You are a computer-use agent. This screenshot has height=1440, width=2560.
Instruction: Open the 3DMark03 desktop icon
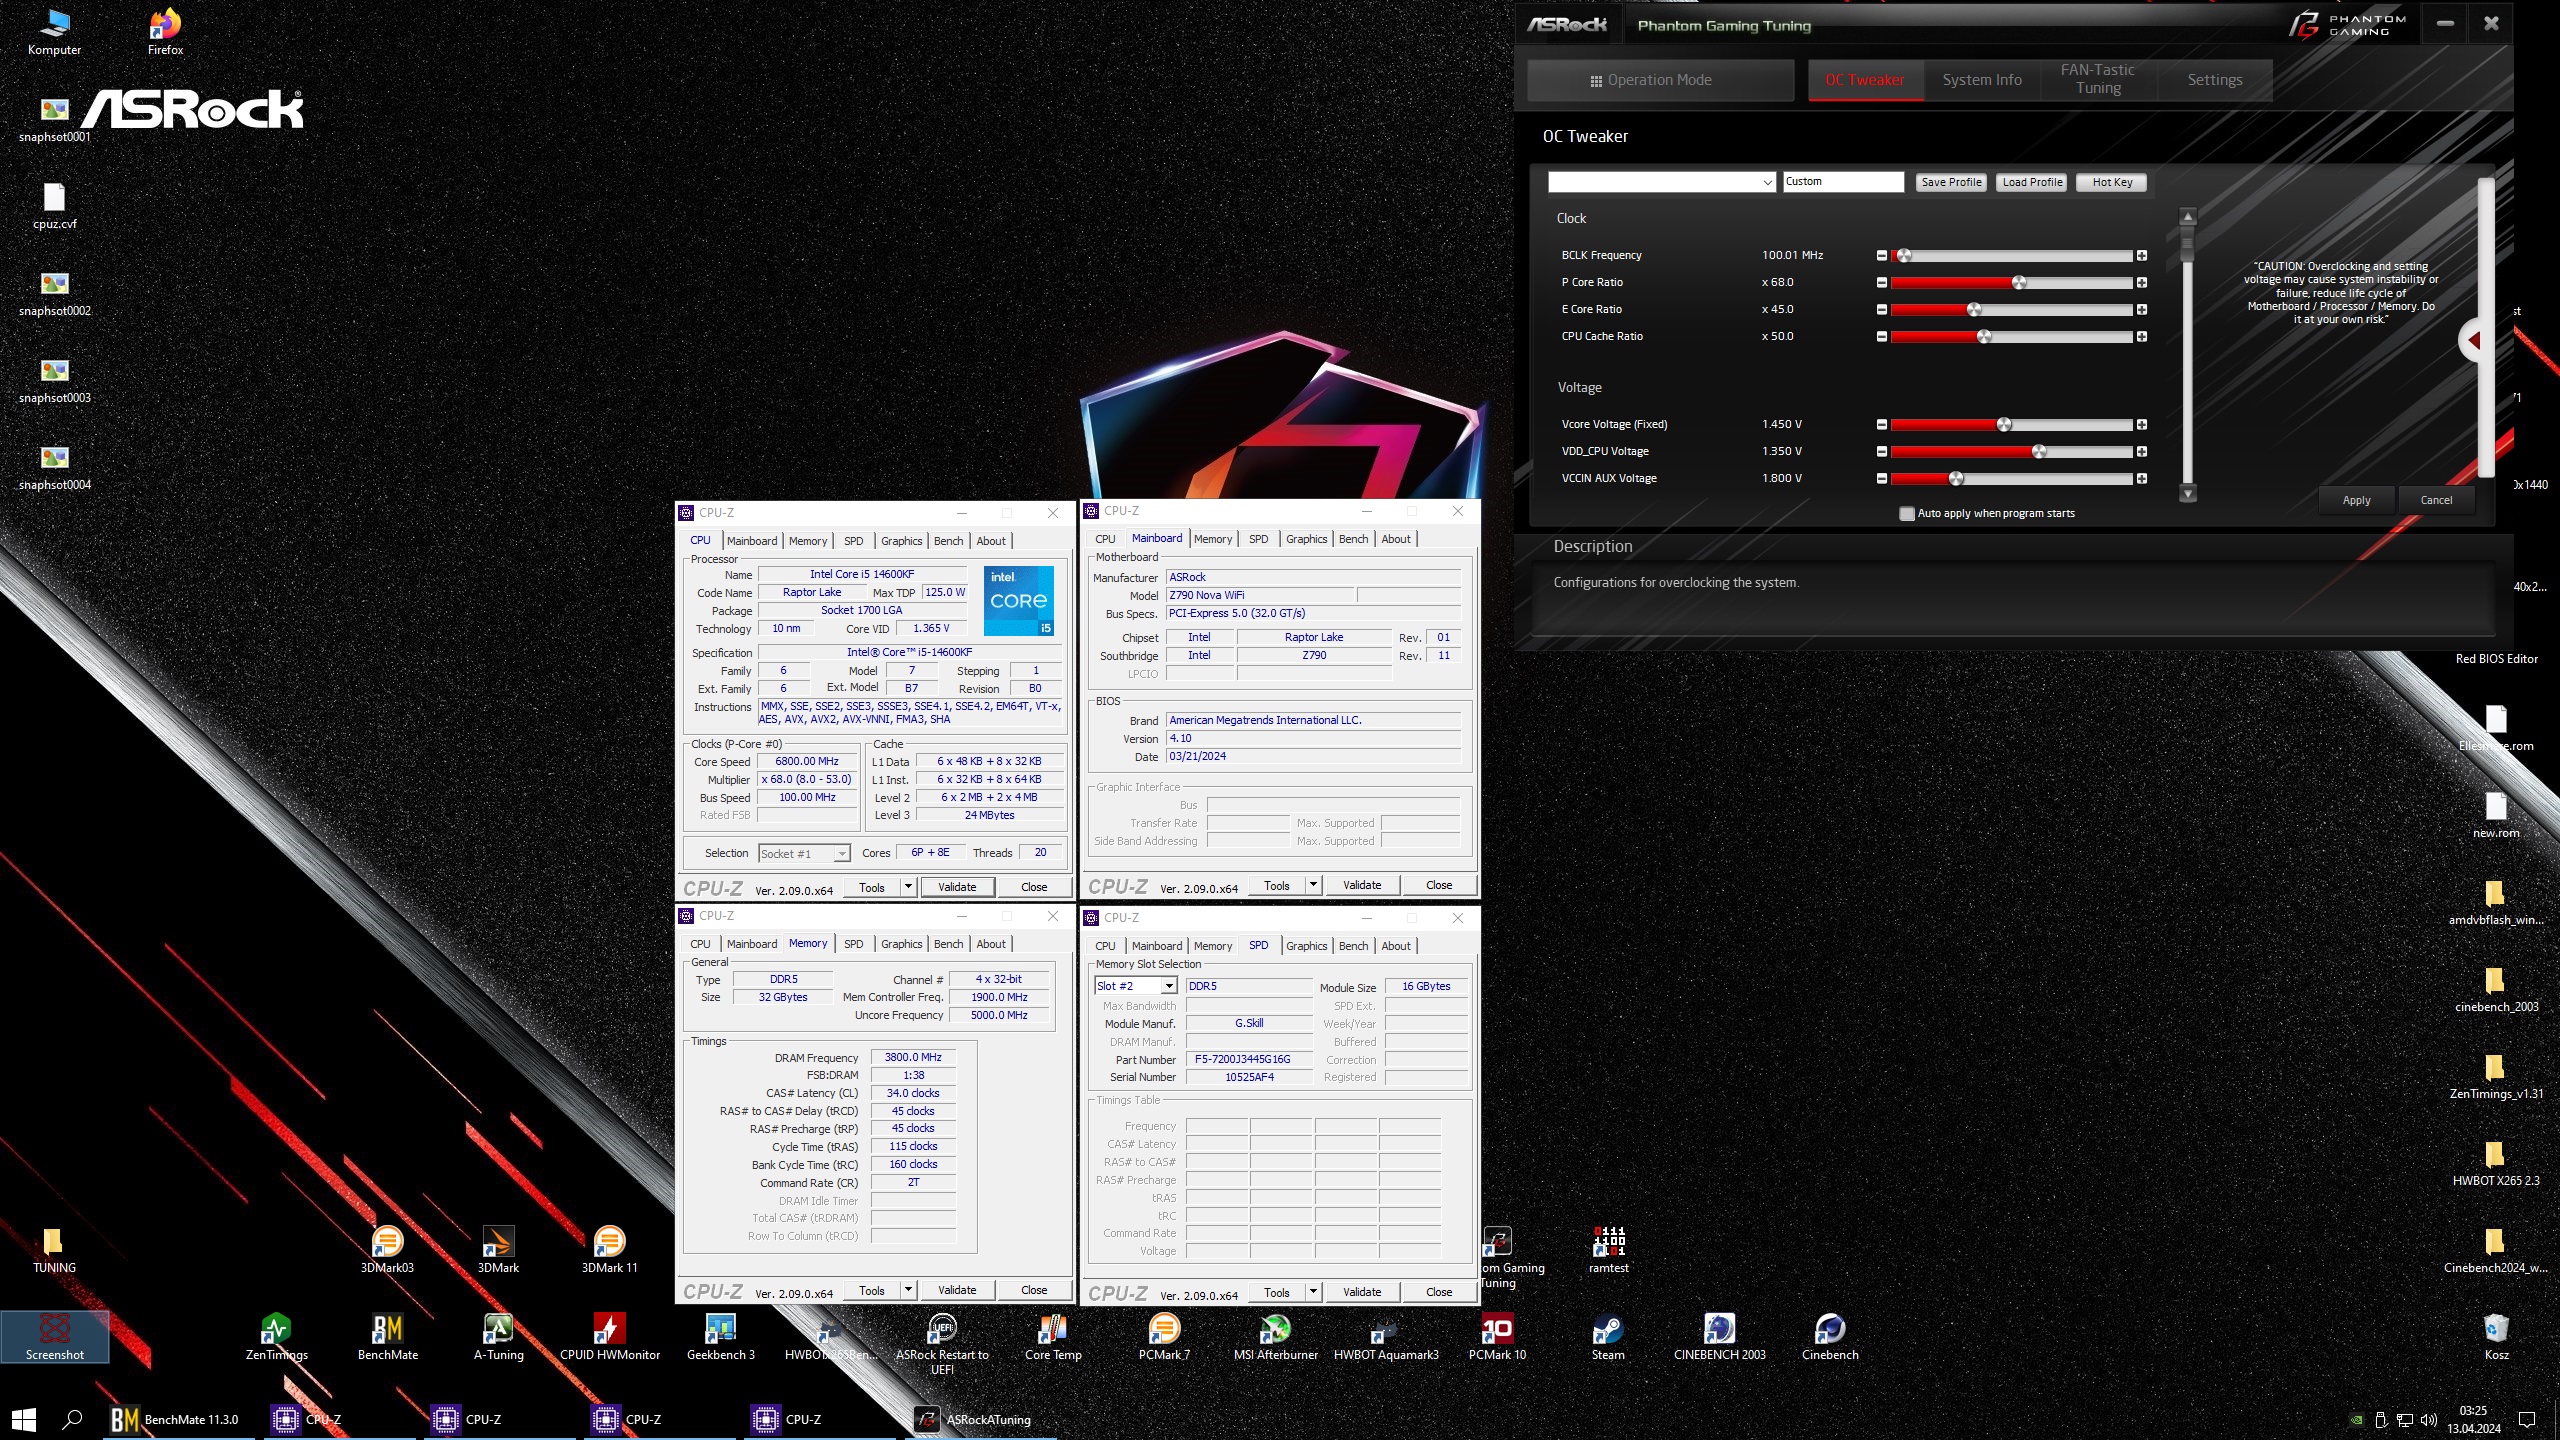[387, 1250]
